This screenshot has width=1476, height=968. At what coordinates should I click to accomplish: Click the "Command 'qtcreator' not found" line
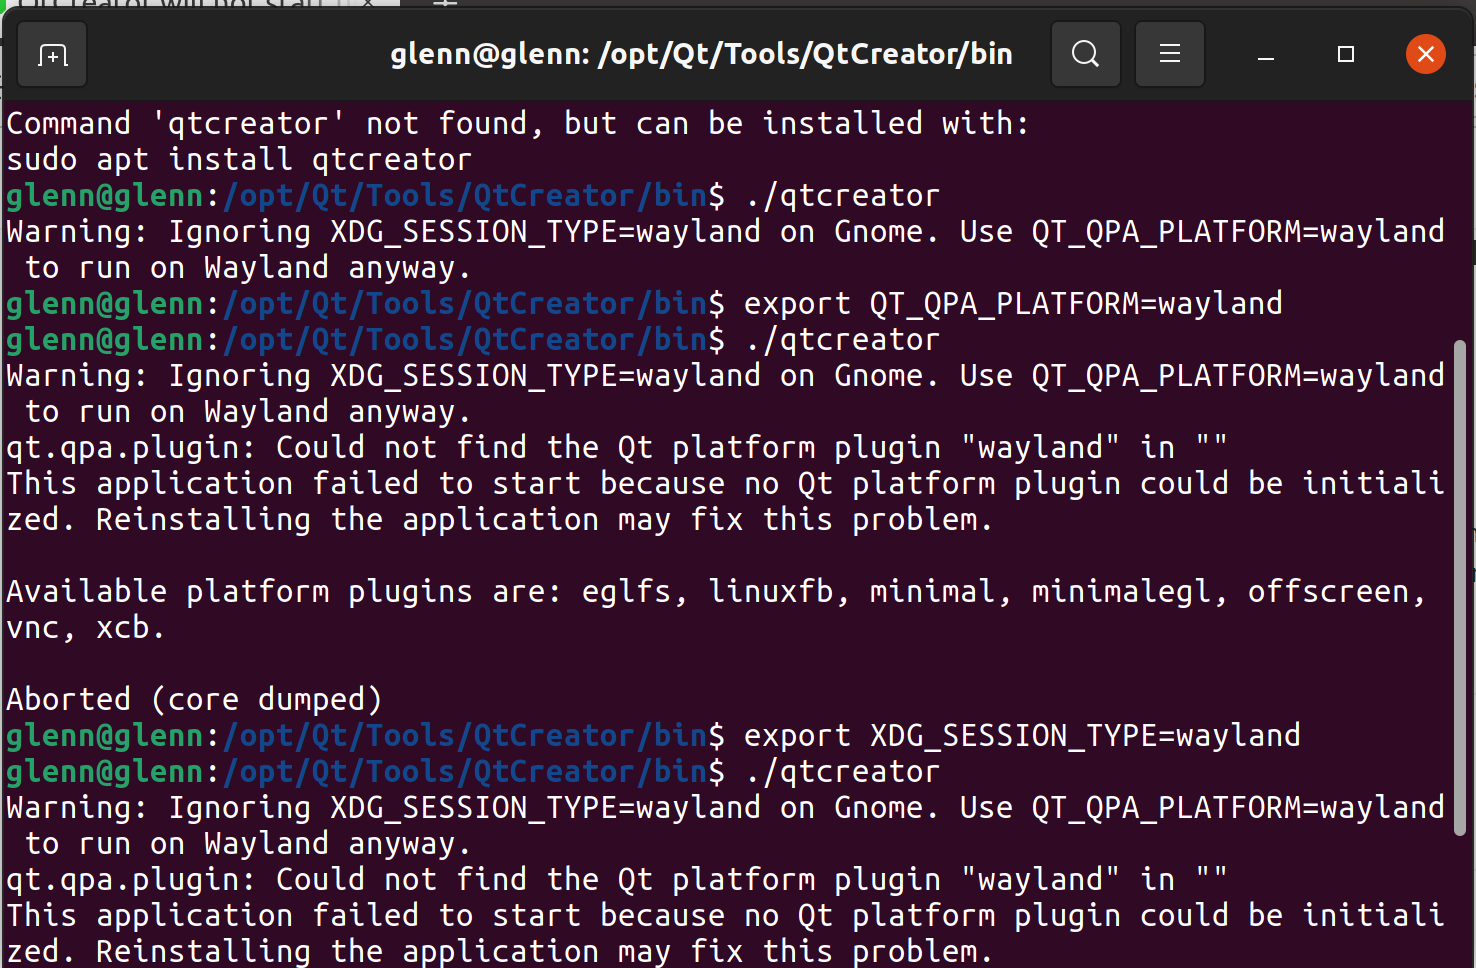coord(517,124)
